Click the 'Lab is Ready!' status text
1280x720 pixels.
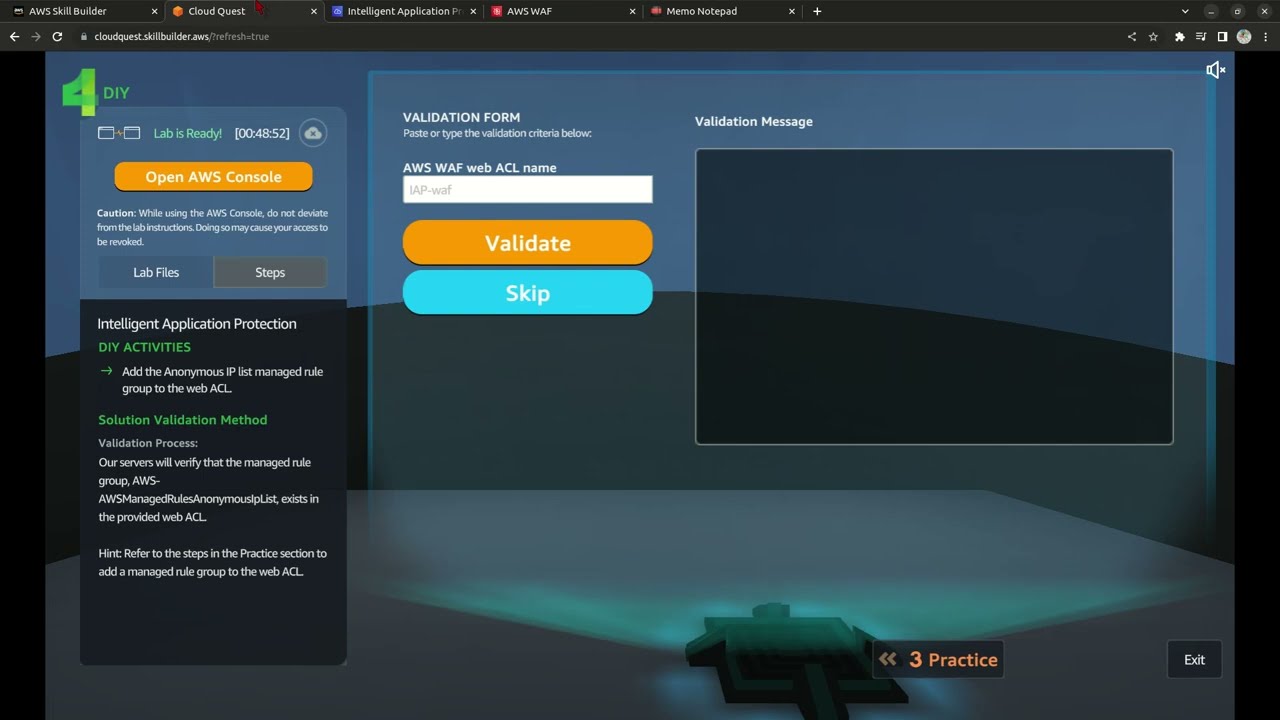pos(188,133)
